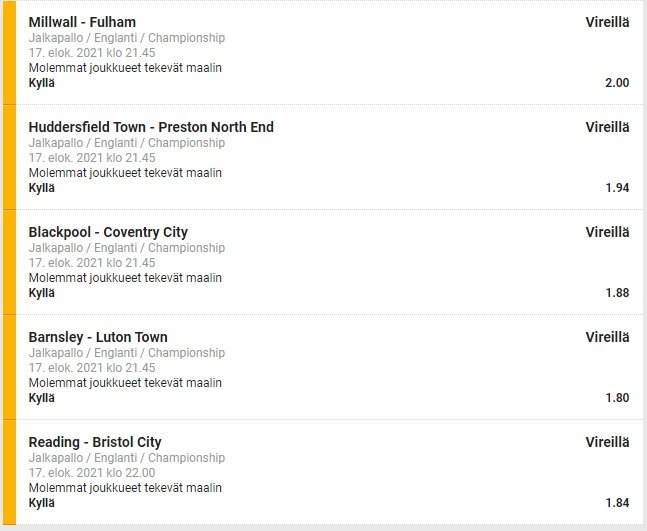
Task: Click the Vireillä status of Millwall - Fulham
Action: pyautogui.click(x=607, y=22)
